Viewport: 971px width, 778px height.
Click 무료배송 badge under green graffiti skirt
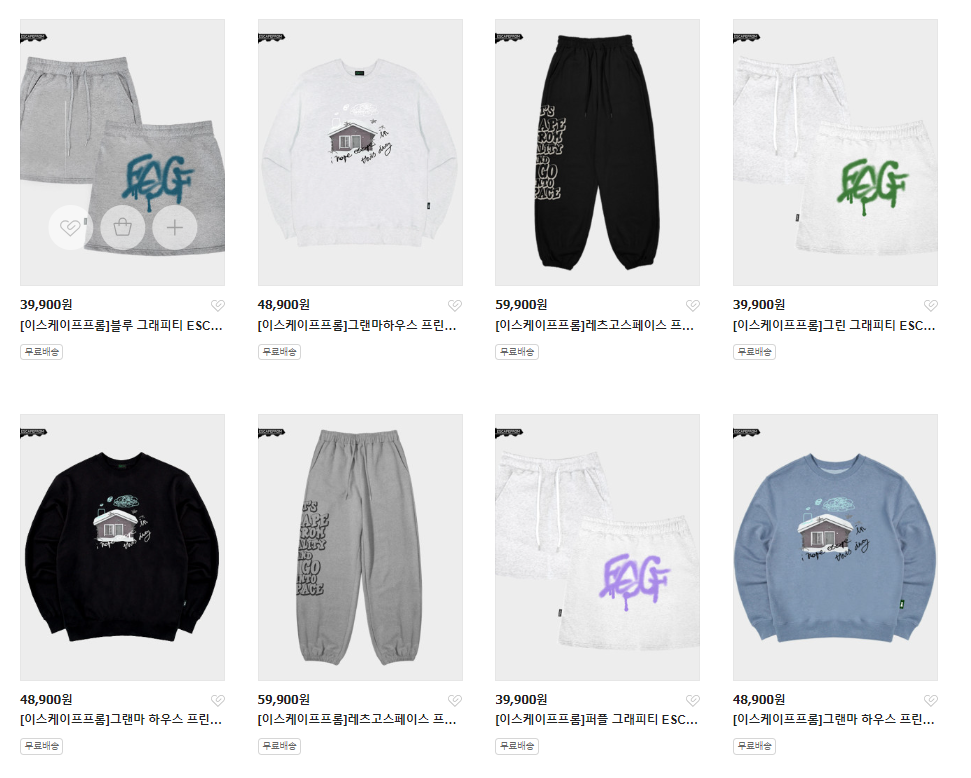point(754,352)
